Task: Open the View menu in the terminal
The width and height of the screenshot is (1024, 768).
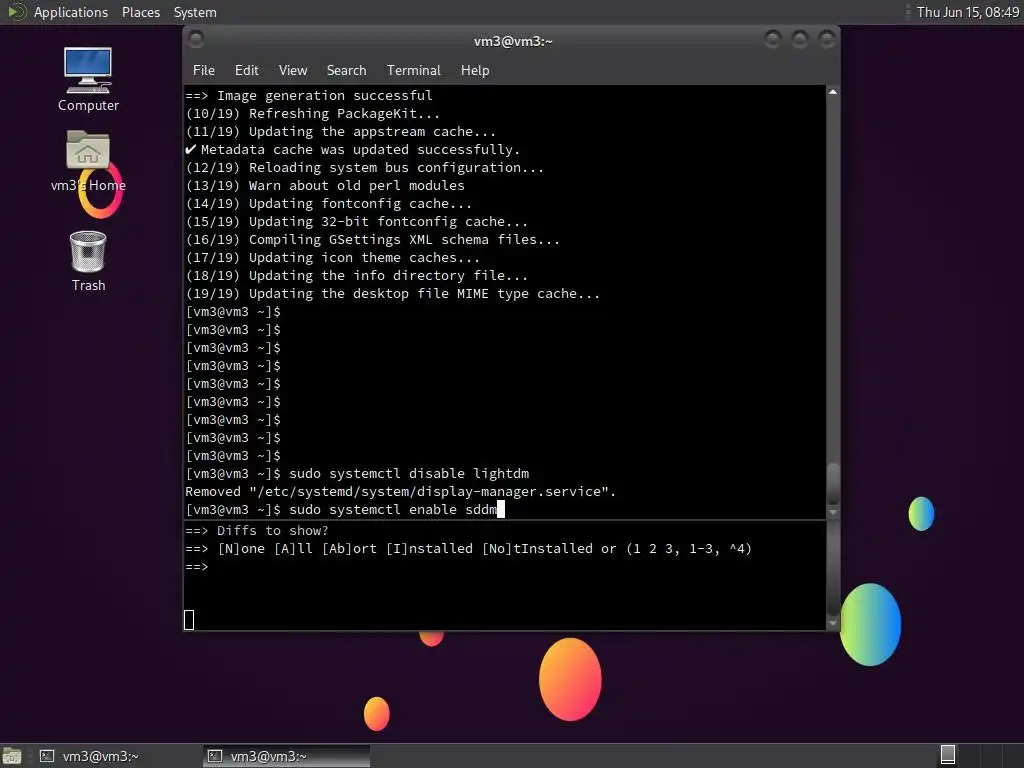Action: (293, 70)
